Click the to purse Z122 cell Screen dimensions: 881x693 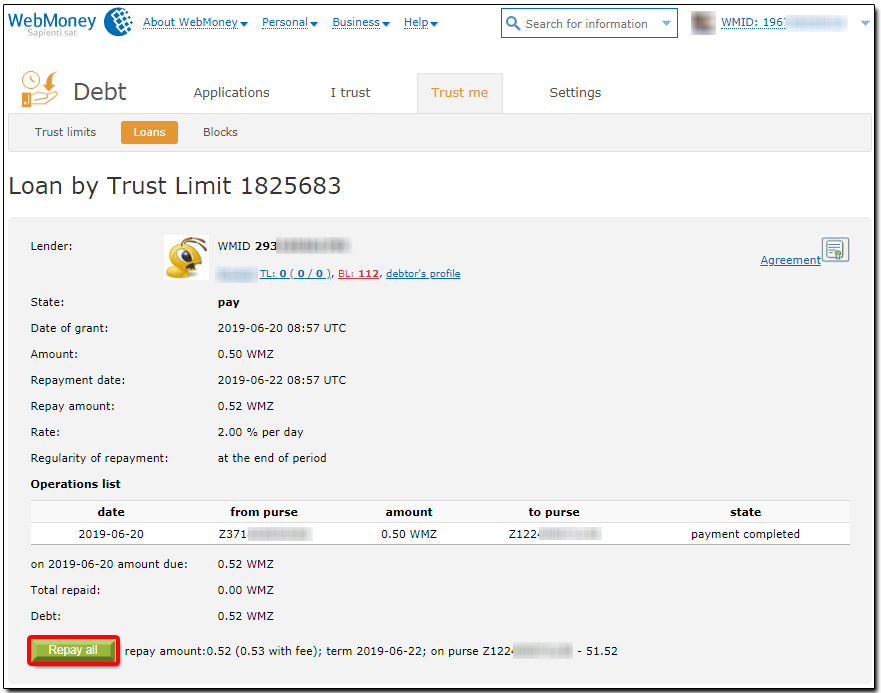pos(554,534)
